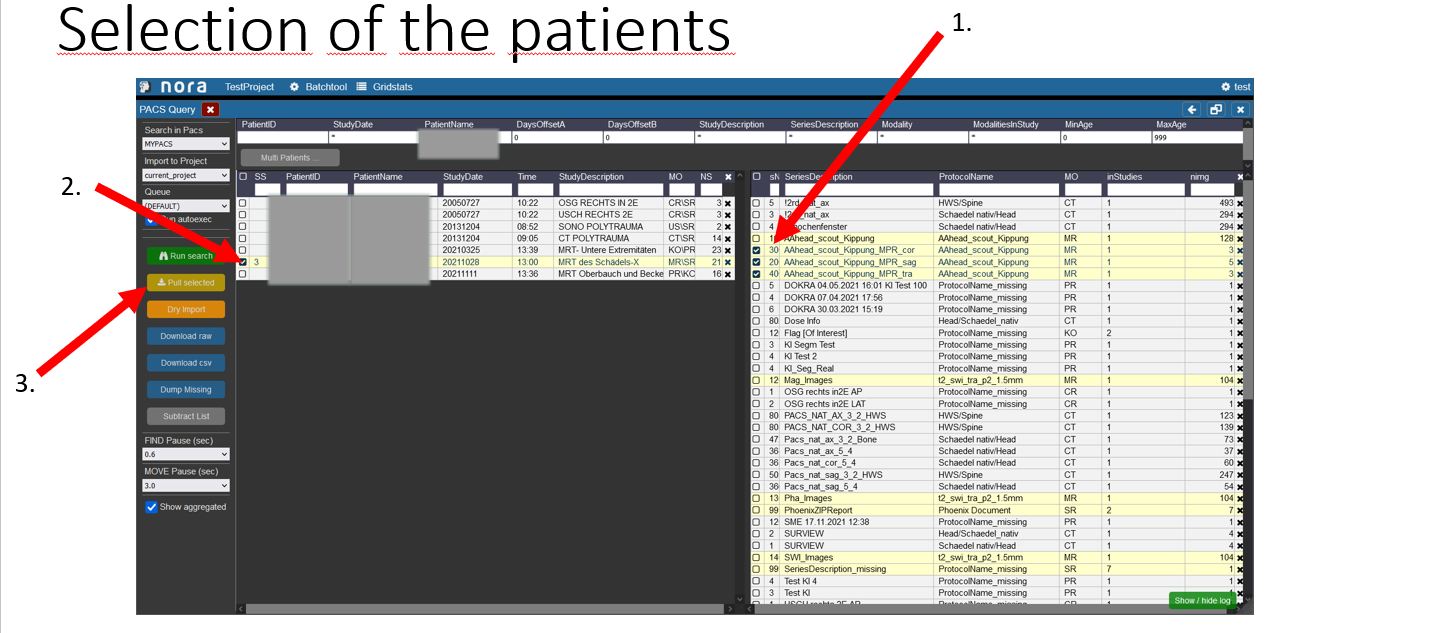Click the StudyDate query input field

pos(373,138)
